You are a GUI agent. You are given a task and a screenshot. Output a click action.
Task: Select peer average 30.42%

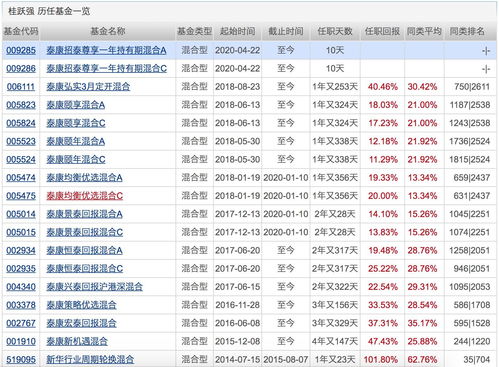click(422, 87)
